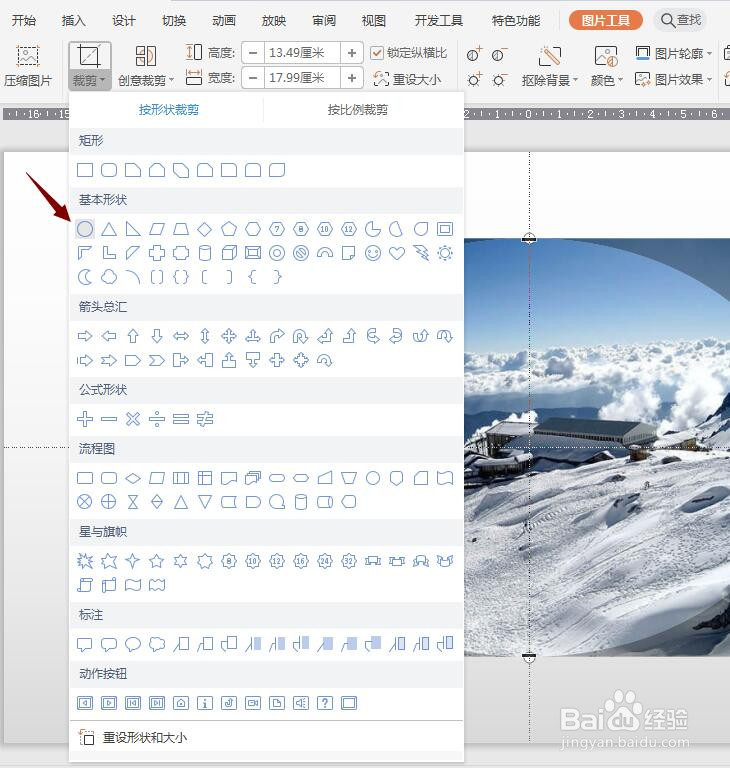Select the parallelogram crop shape
The height and width of the screenshot is (768, 730).
tap(157, 229)
